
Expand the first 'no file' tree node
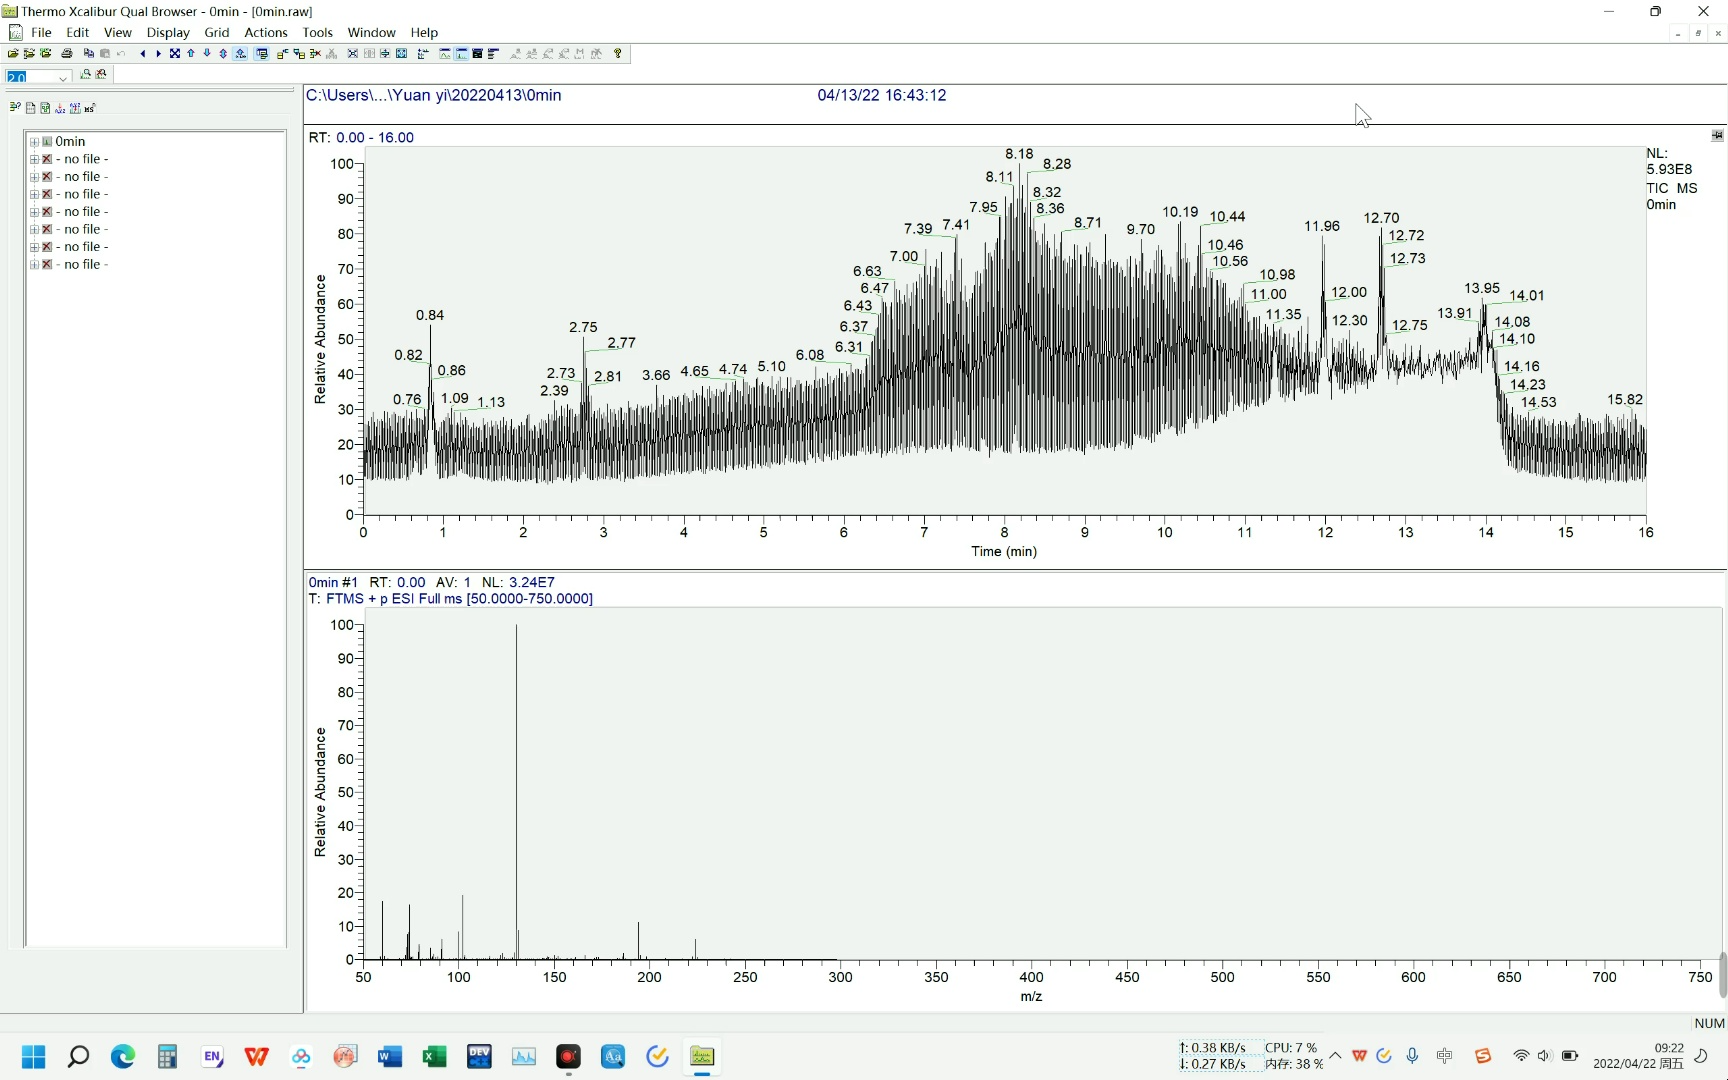34,159
